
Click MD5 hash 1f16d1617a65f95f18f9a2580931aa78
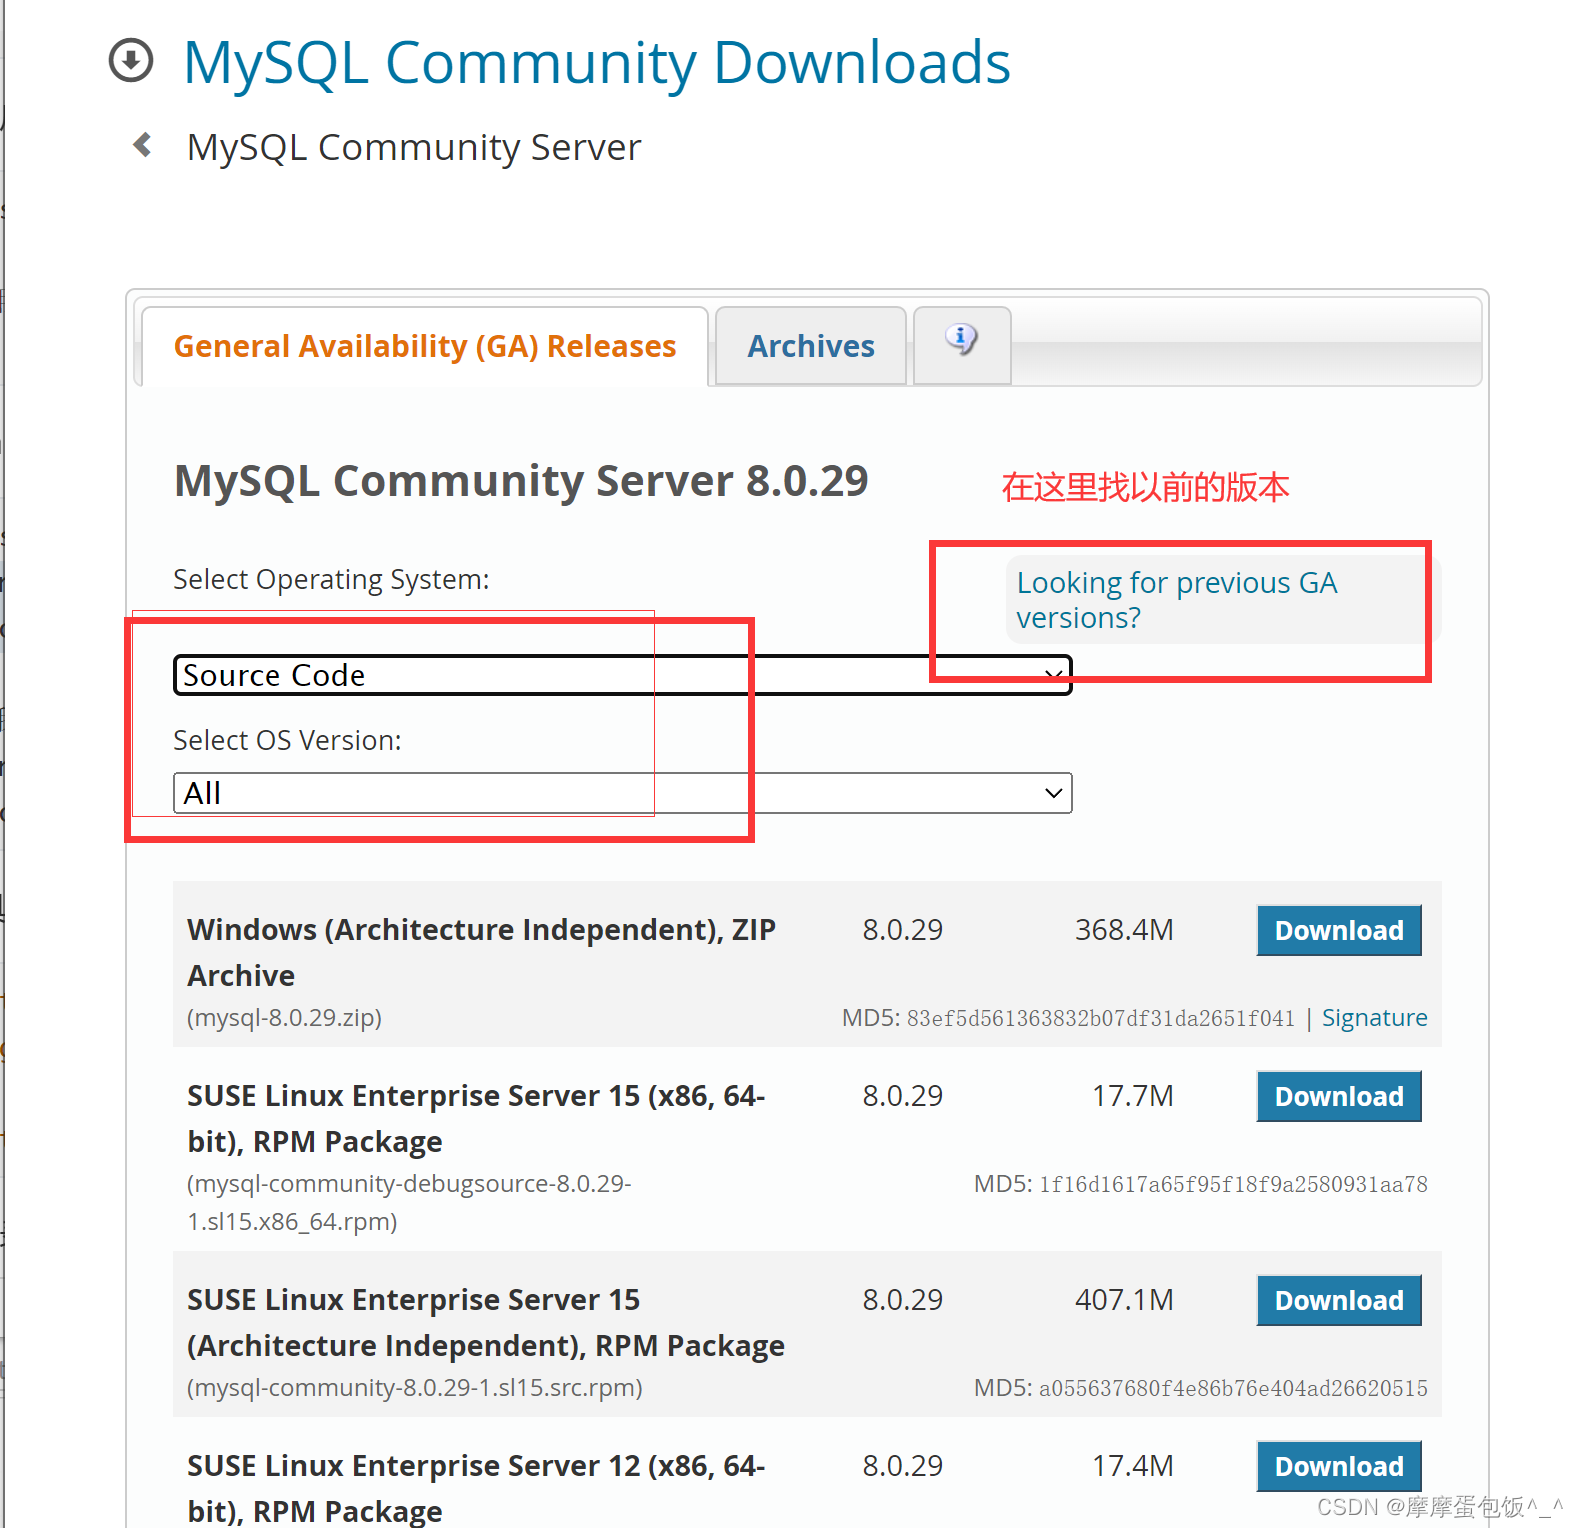tap(1233, 1184)
